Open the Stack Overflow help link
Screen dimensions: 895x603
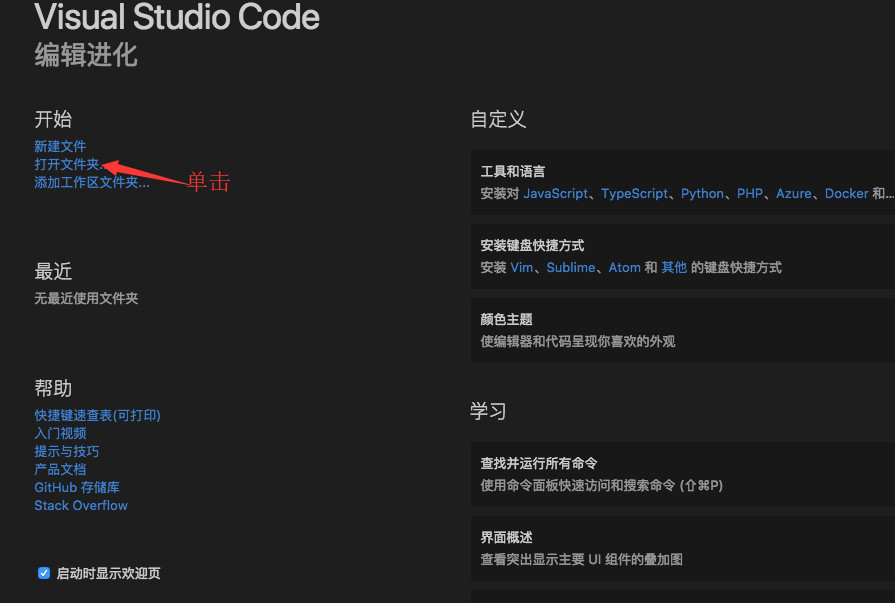[x=80, y=505]
